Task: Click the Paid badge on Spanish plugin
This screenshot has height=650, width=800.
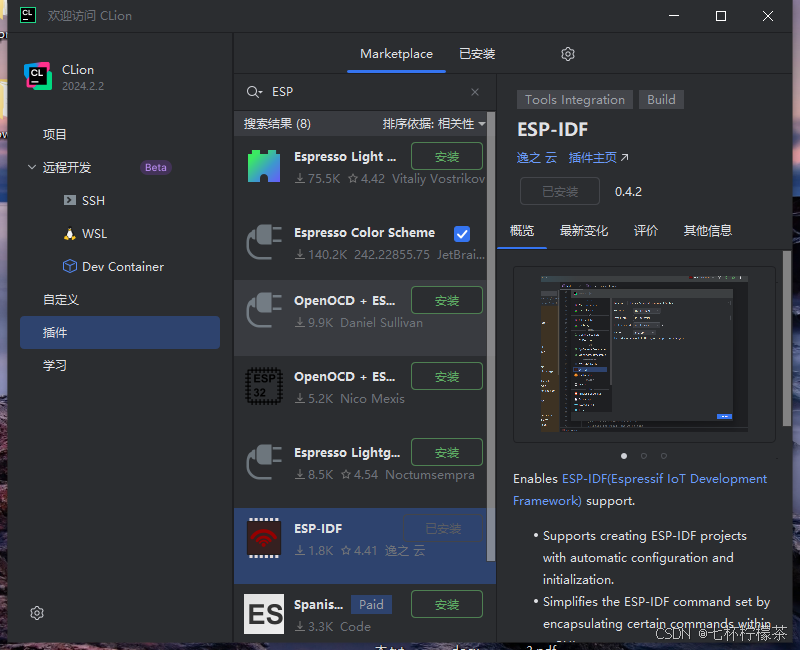Action: click(371, 605)
